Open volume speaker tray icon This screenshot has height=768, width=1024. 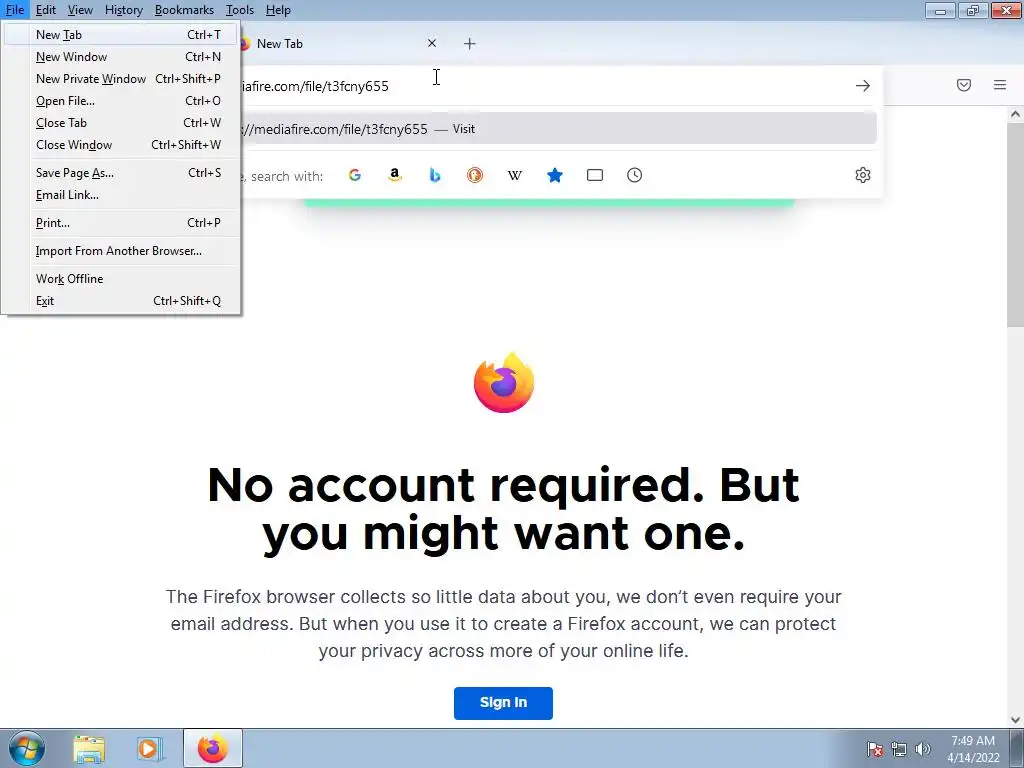click(923, 749)
